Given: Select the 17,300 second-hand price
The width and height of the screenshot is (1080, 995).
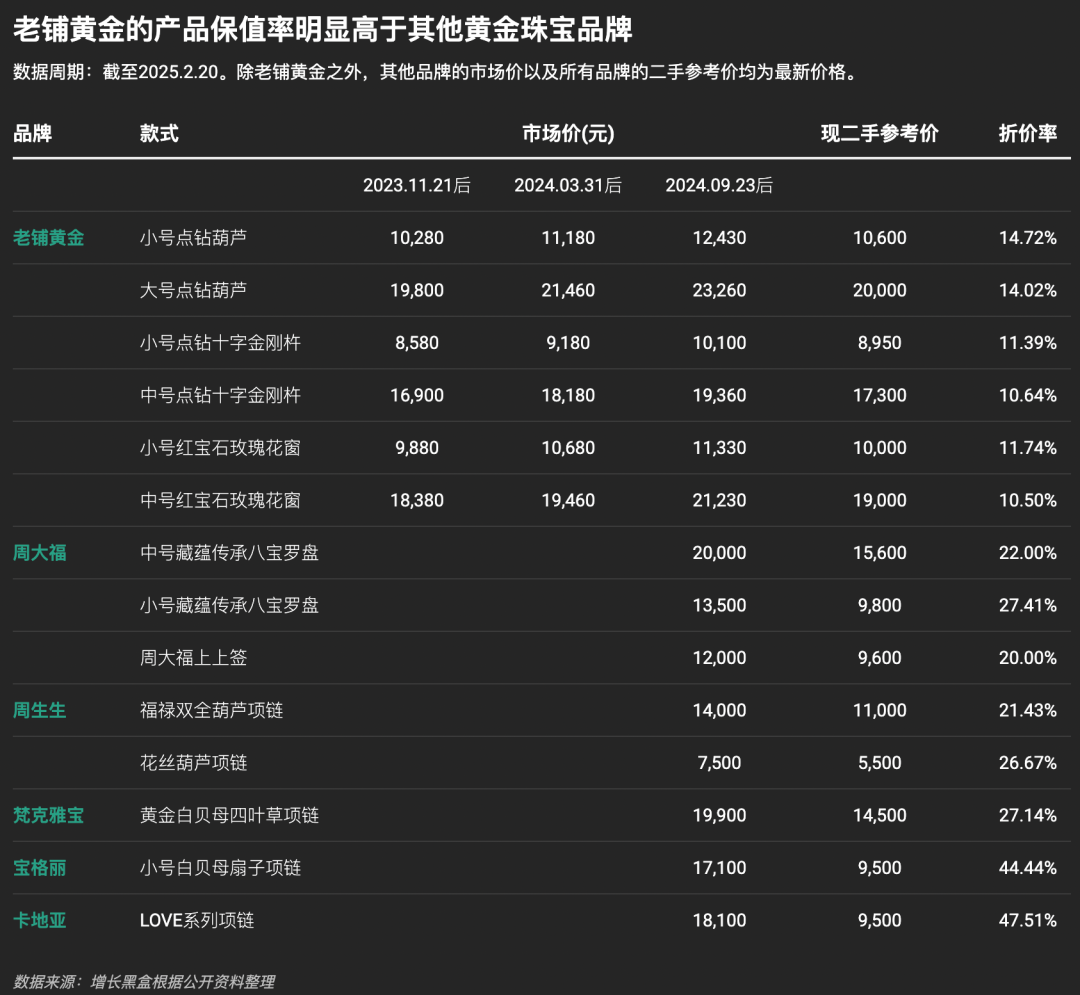Looking at the screenshot, I should tap(880, 395).
